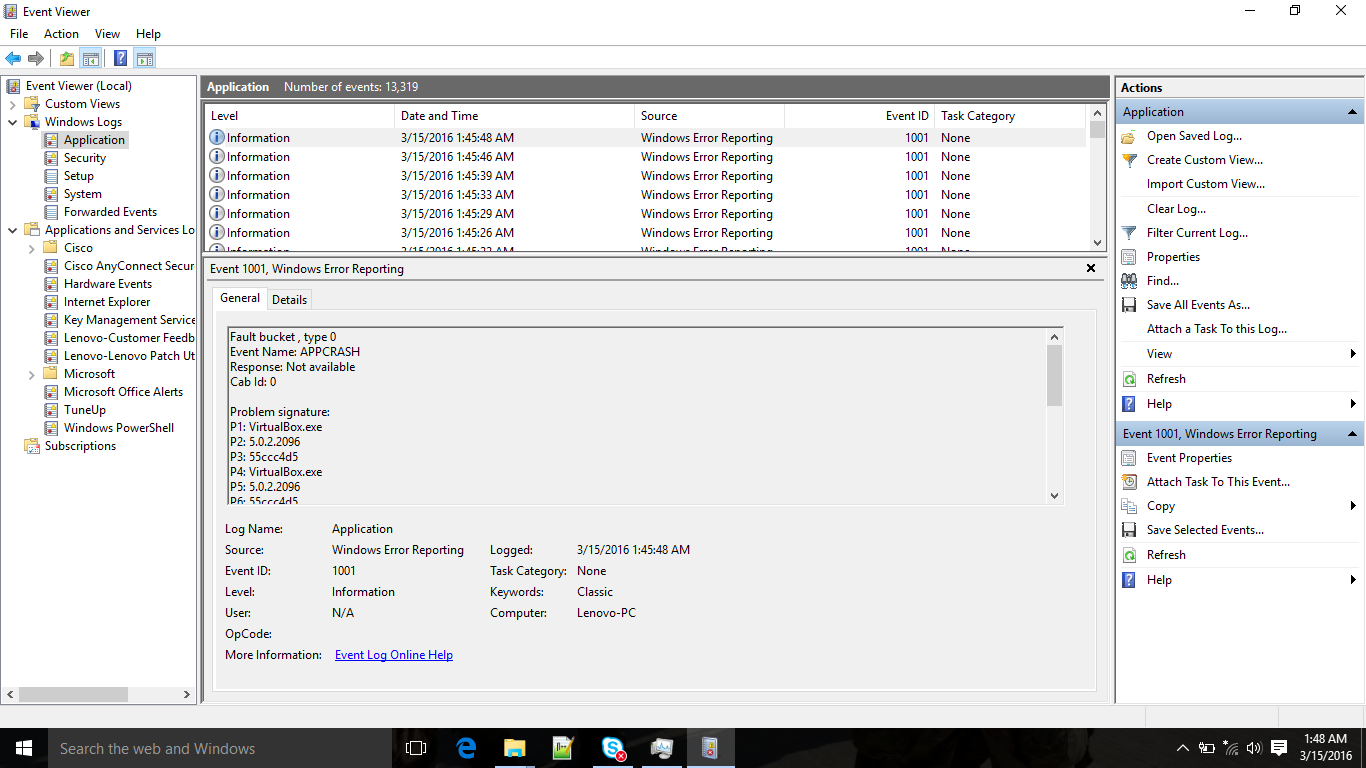Collapse the Windows Logs node
The width and height of the screenshot is (1366, 768).
point(12,122)
